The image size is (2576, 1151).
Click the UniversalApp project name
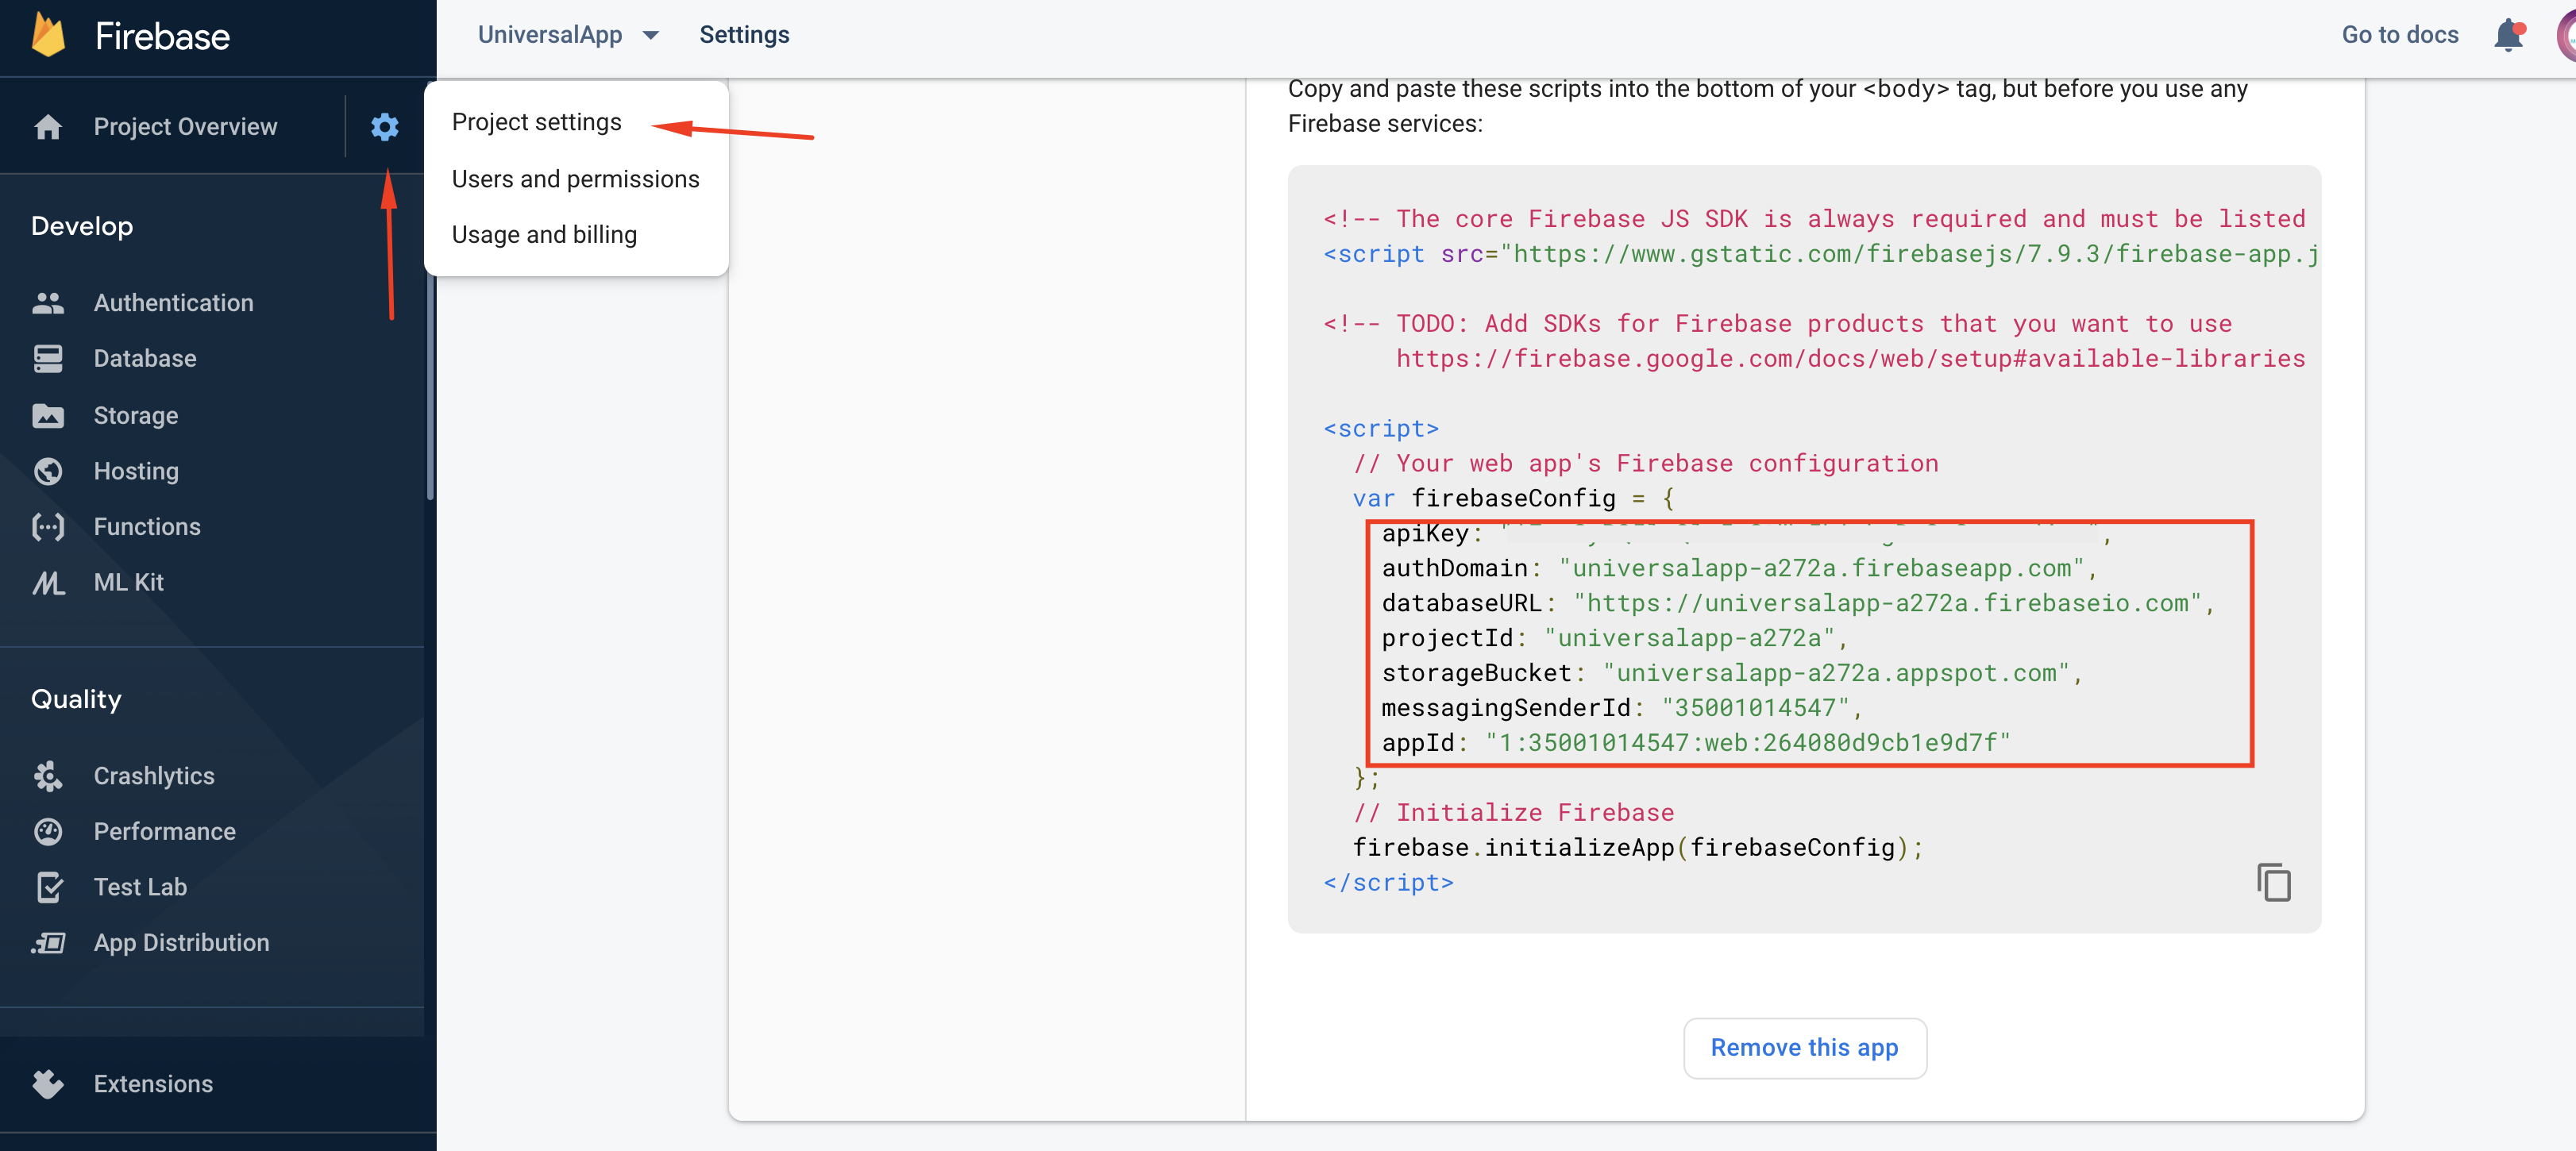pos(550,35)
